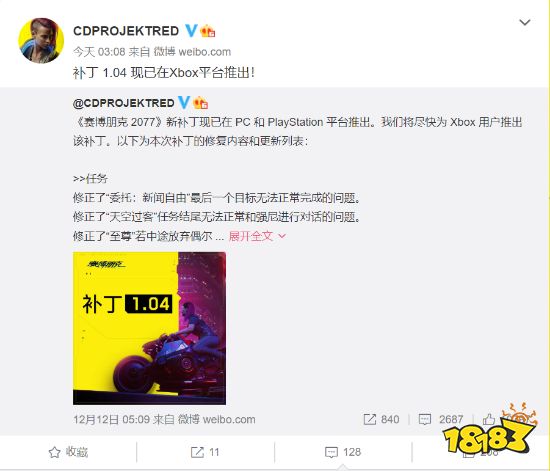The height and width of the screenshot is (471, 550).
Task: Open the 12月12日 05:09 original post timestamp
Action: coord(112,419)
